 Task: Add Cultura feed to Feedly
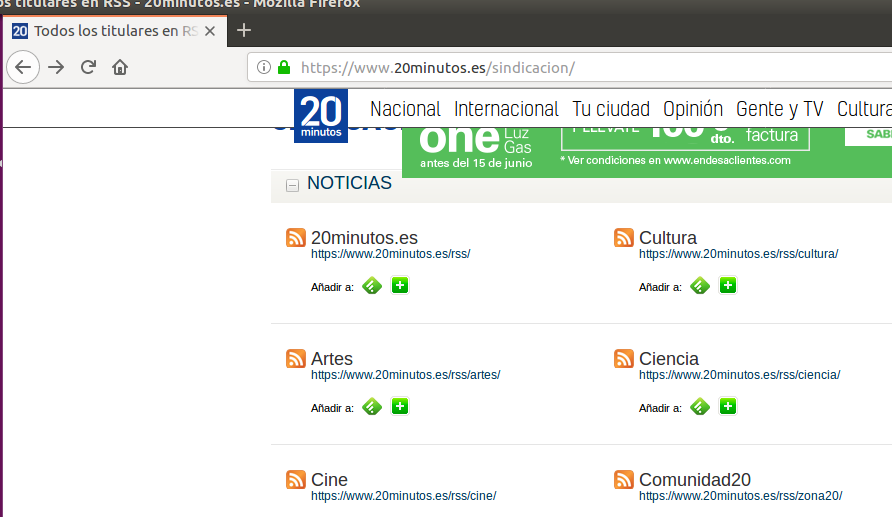click(700, 286)
